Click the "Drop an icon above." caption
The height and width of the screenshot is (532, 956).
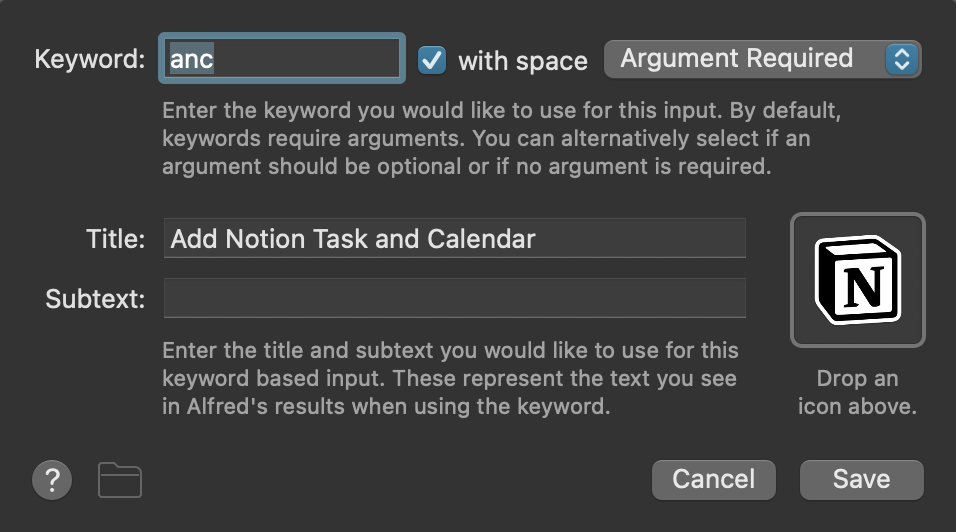coord(857,393)
